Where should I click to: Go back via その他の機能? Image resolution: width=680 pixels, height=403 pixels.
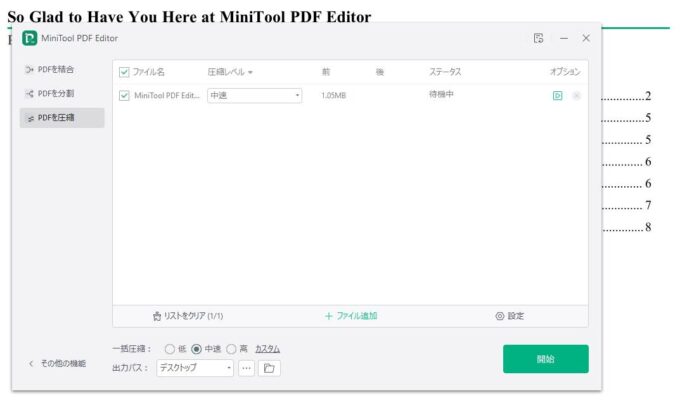tap(58, 364)
